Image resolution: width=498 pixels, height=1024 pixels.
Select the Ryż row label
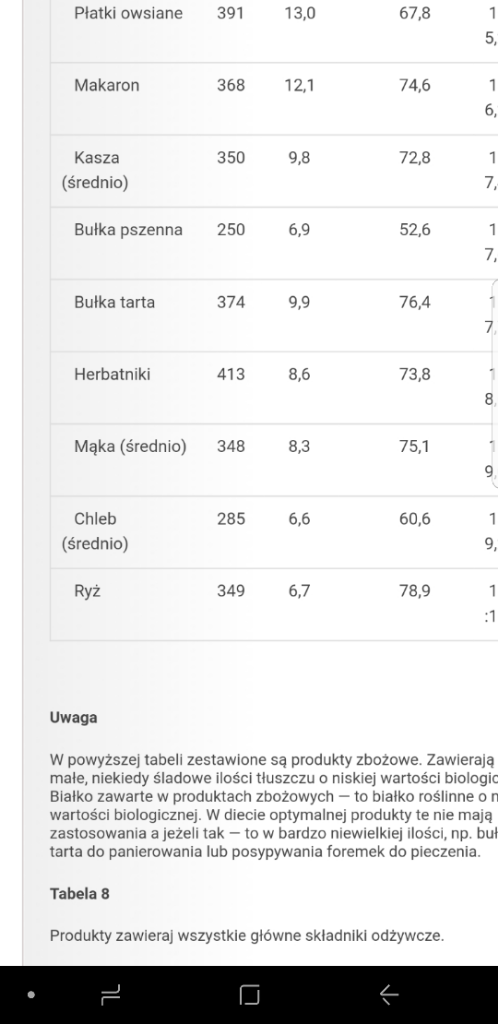click(87, 591)
